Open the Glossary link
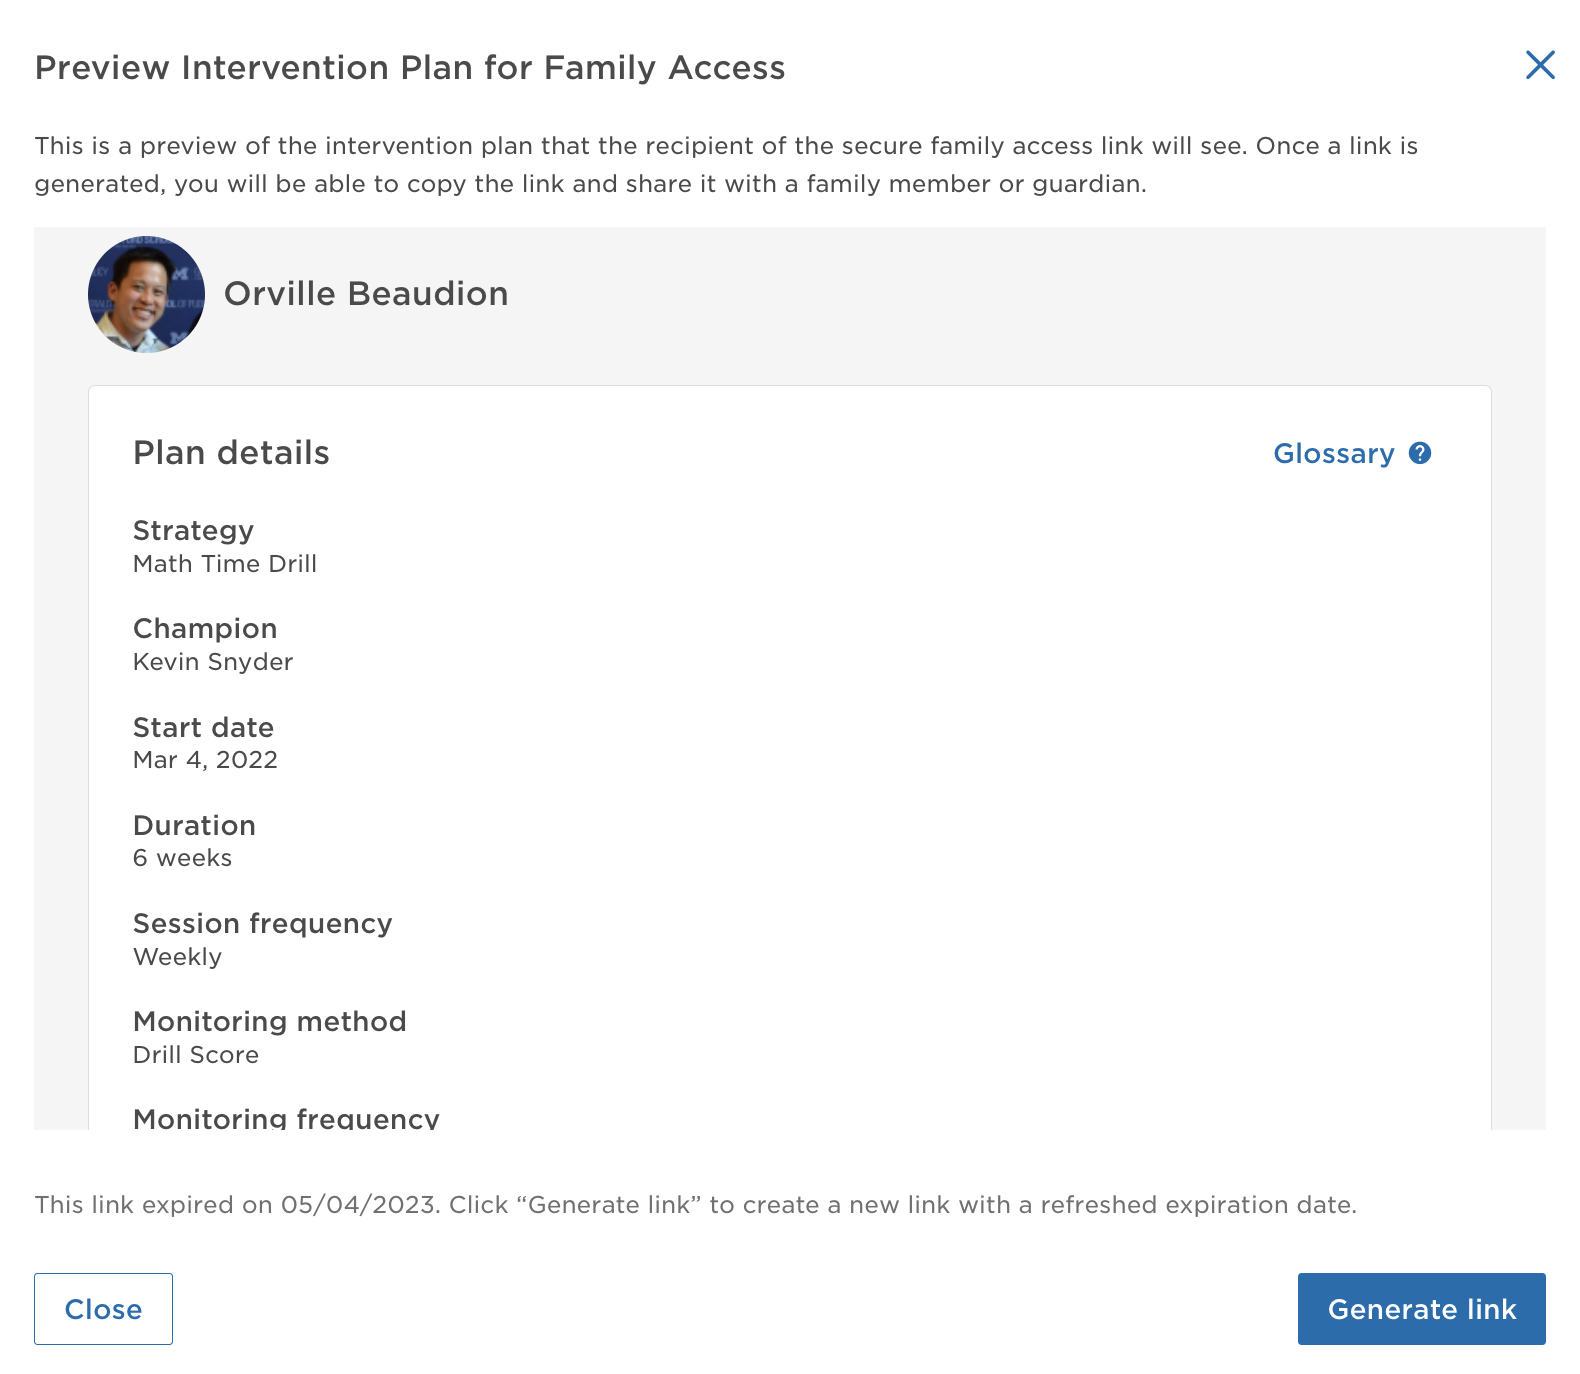This screenshot has width=1580, height=1374. (x=1333, y=454)
